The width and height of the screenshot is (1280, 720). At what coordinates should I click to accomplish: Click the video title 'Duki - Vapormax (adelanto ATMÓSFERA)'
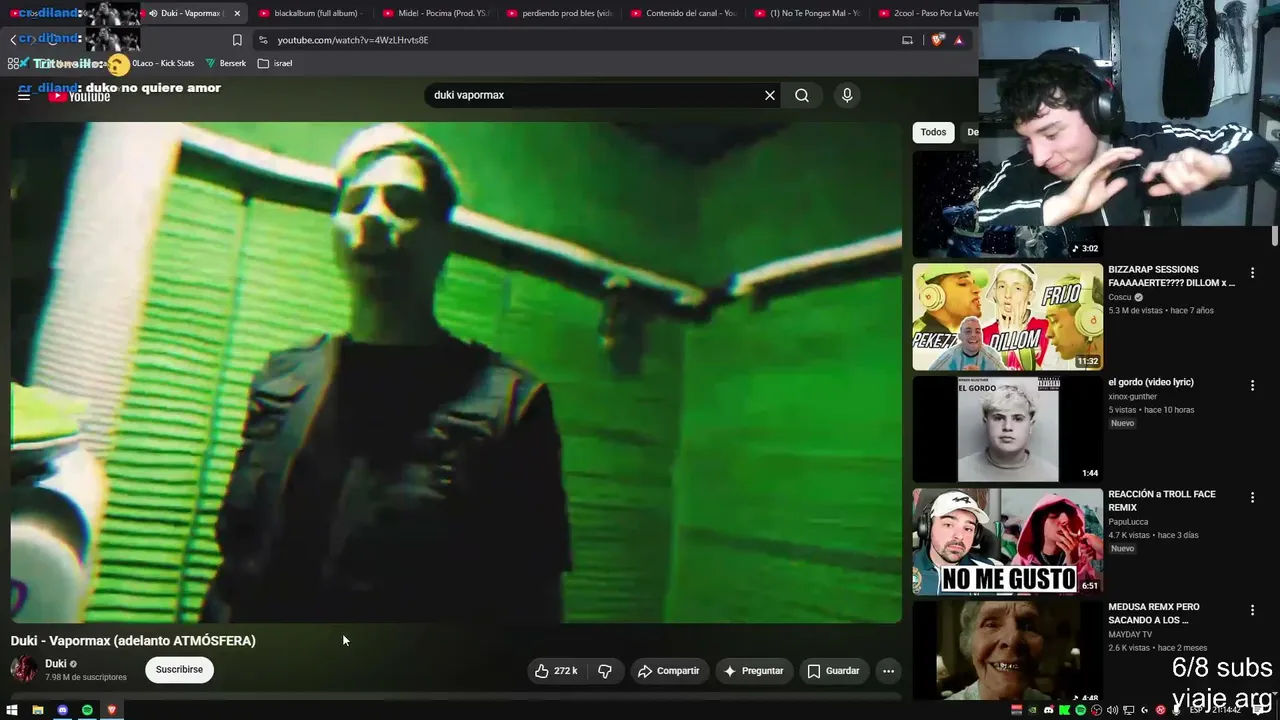click(x=133, y=641)
